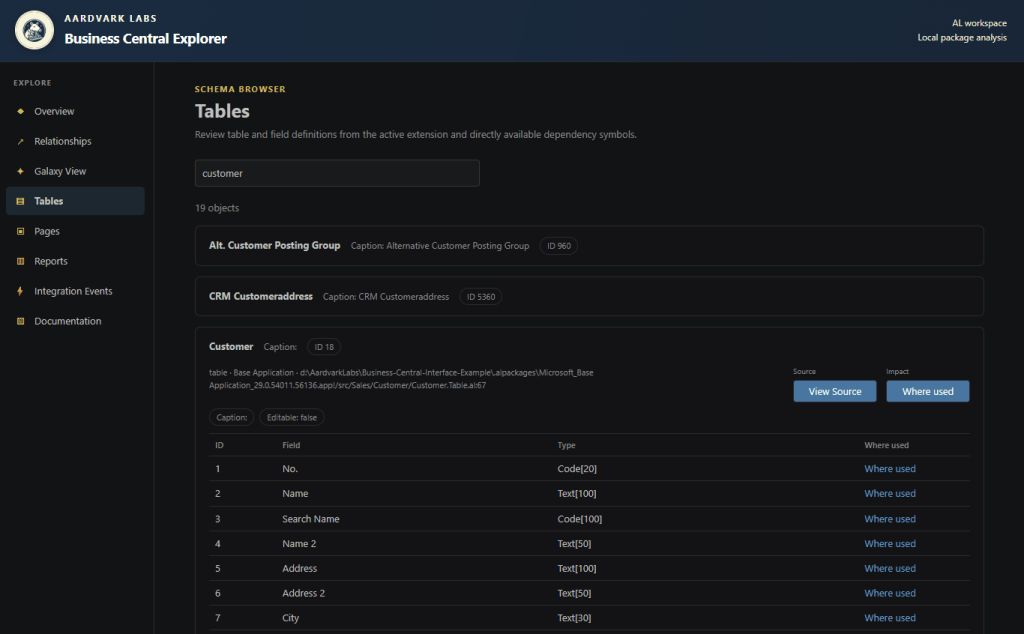Show Integration Events

pos(75,291)
